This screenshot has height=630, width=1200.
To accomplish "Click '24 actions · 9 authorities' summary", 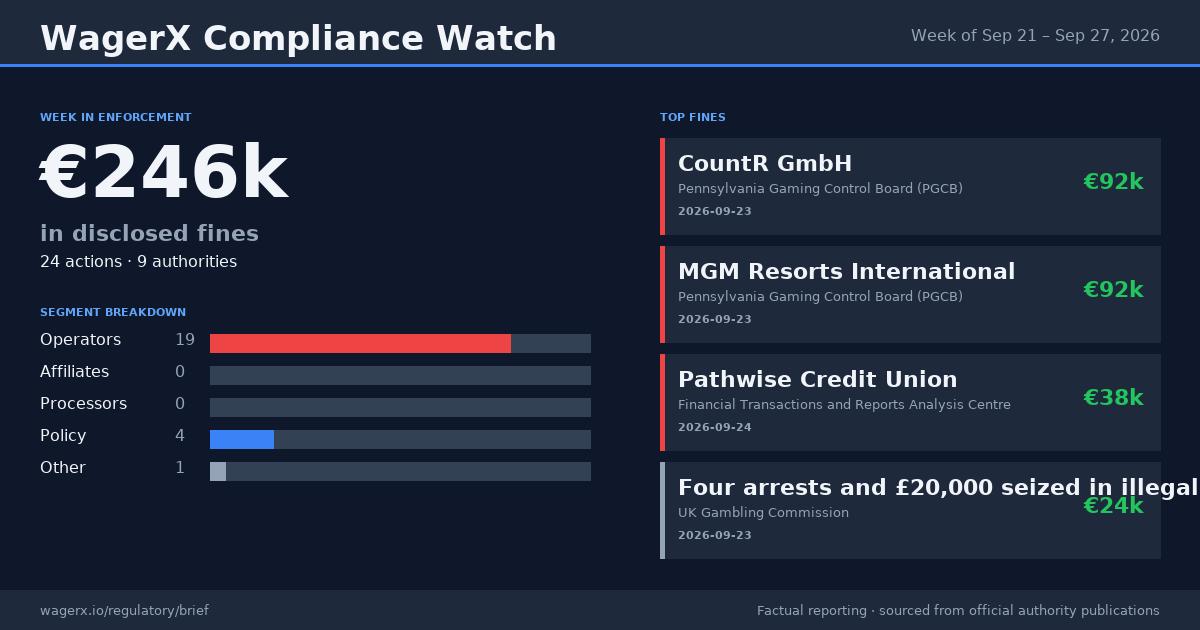I will pos(138,262).
